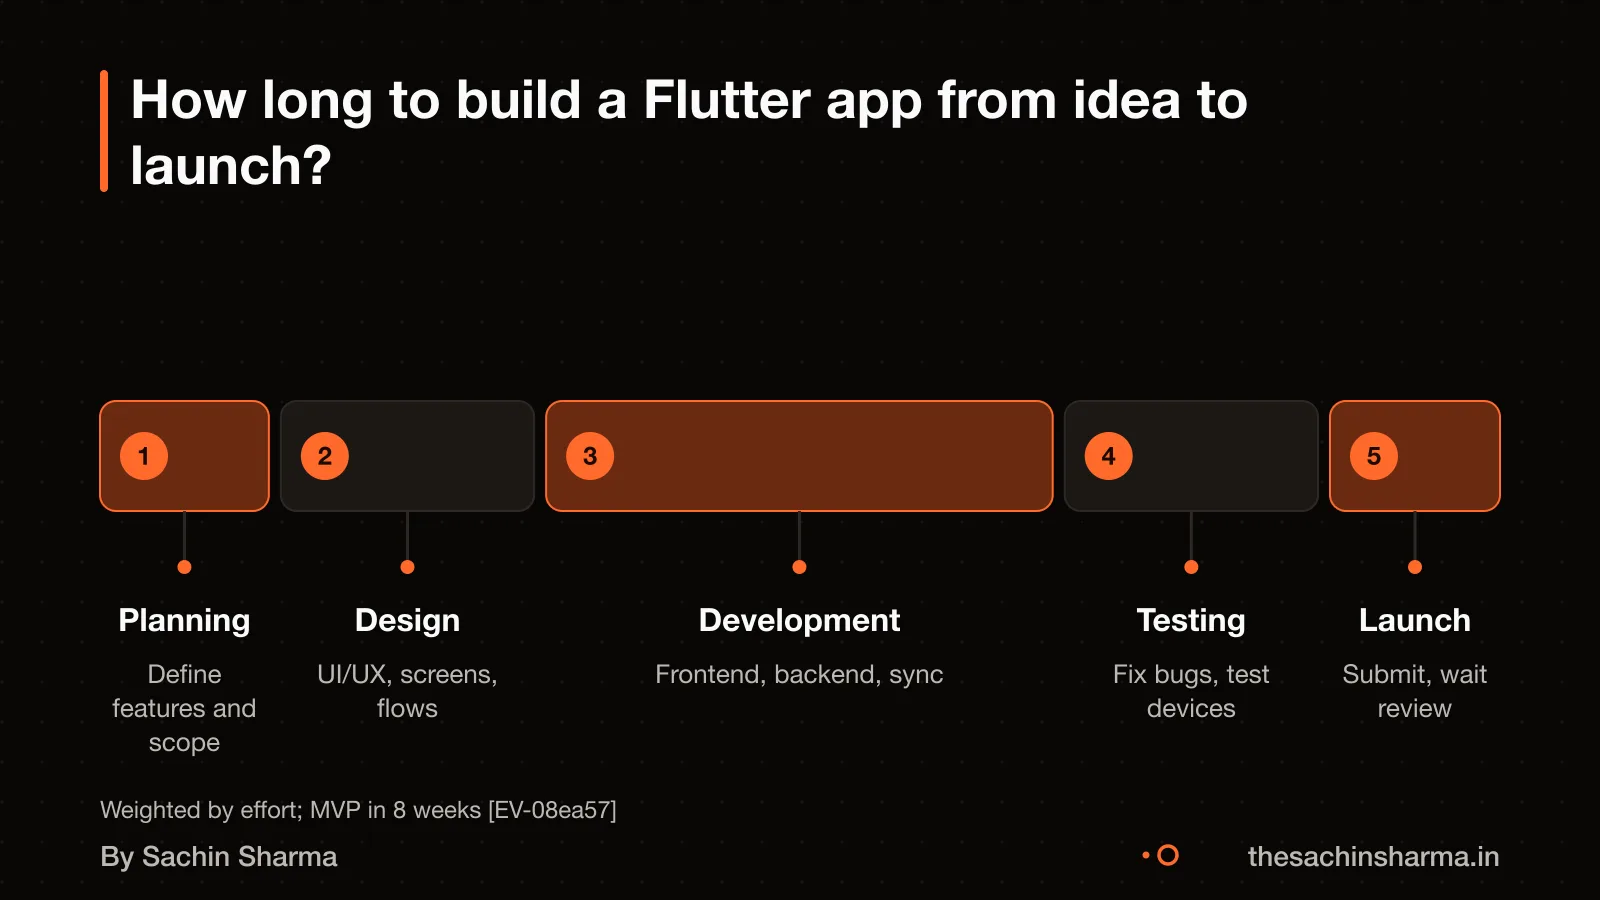Click the orange dot under Planning block
The height and width of the screenshot is (900, 1600).
coord(184,567)
